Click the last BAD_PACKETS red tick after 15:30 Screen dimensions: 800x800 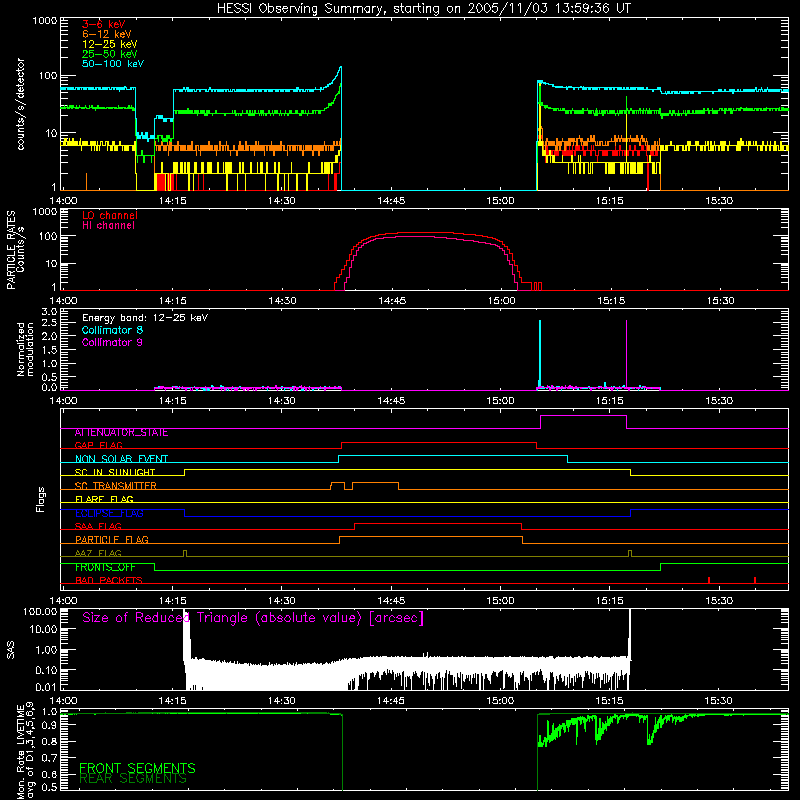point(755,580)
